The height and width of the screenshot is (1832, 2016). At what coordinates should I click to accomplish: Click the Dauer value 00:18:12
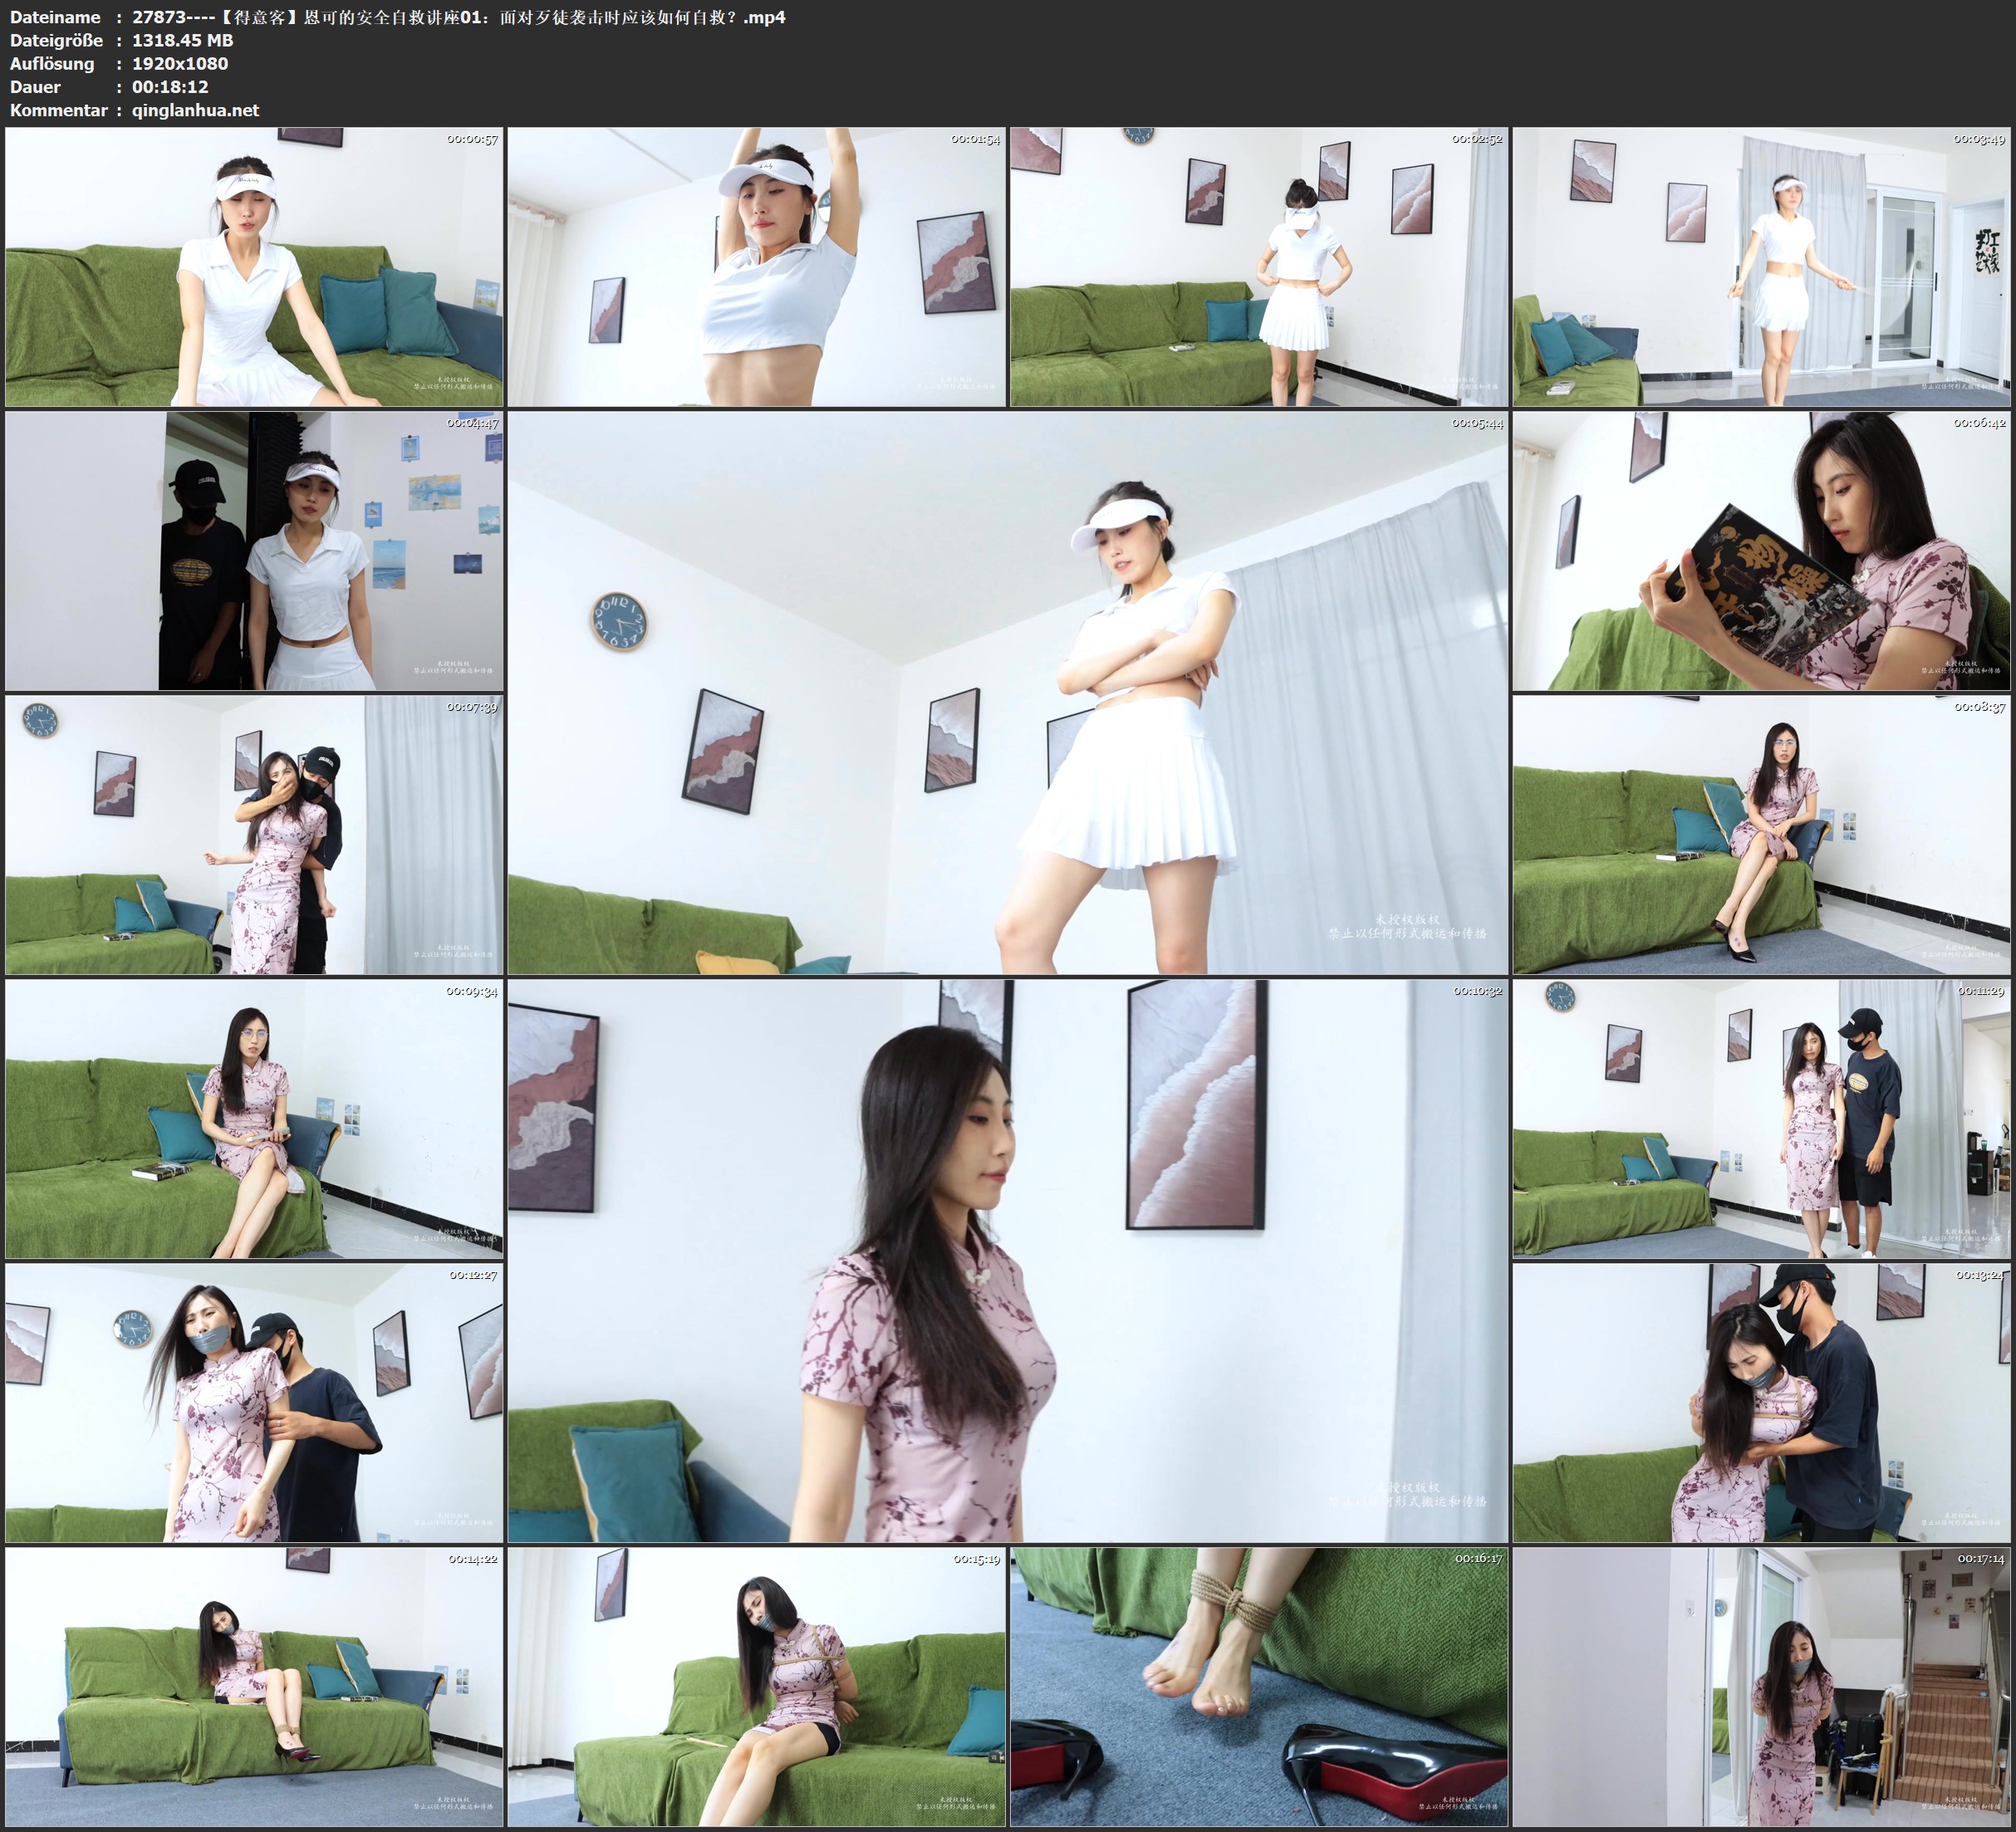[x=170, y=87]
